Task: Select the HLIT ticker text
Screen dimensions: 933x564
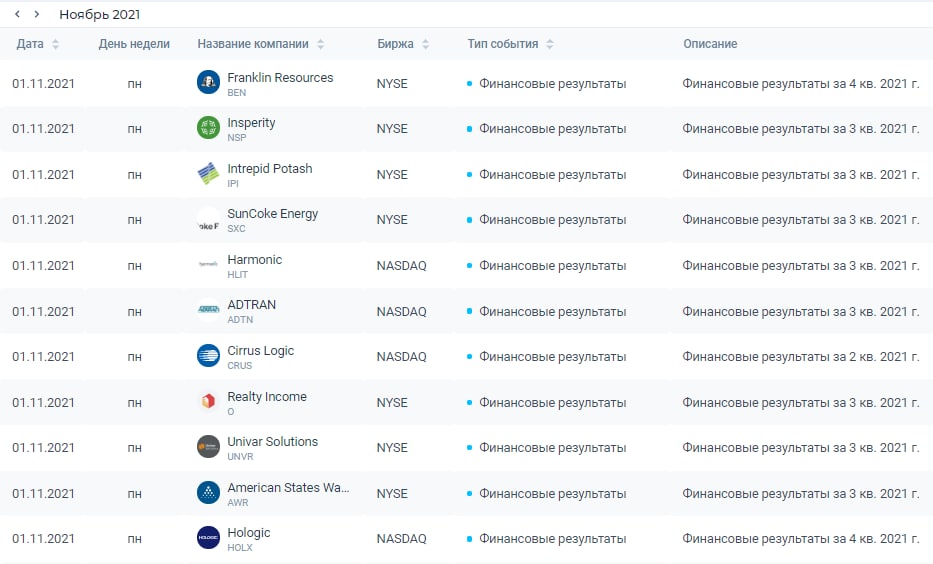Action: tap(237, 275)
